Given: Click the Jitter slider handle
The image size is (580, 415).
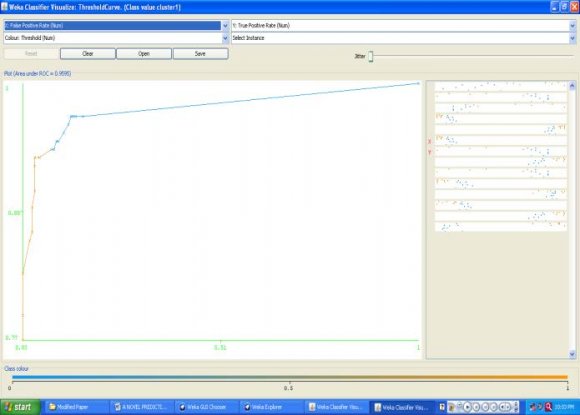Looking at the screenshot, I should 371,56.
